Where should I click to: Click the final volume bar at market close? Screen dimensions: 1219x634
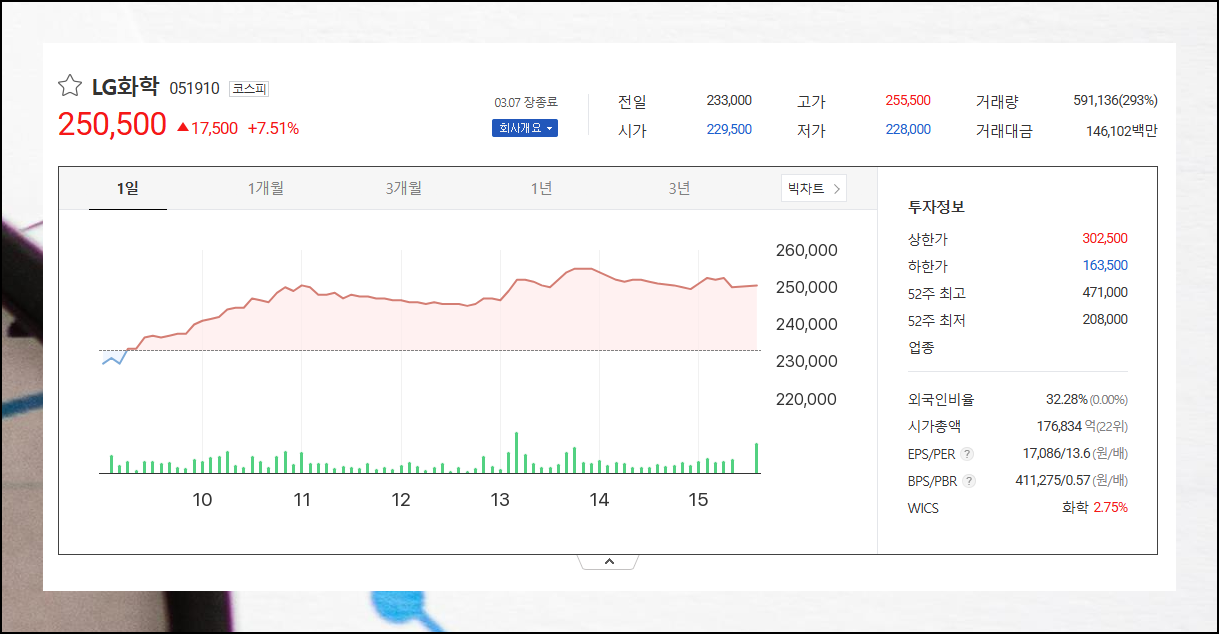pyautogui.click(x=756, y=458)
